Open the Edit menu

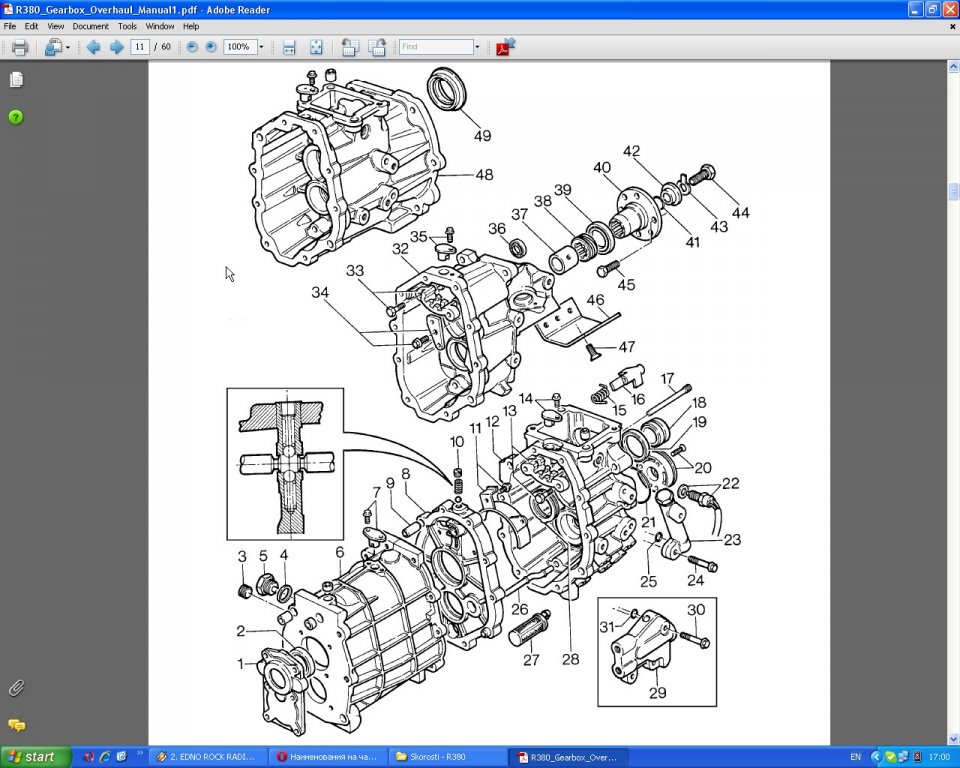click(x=31, y=26)
